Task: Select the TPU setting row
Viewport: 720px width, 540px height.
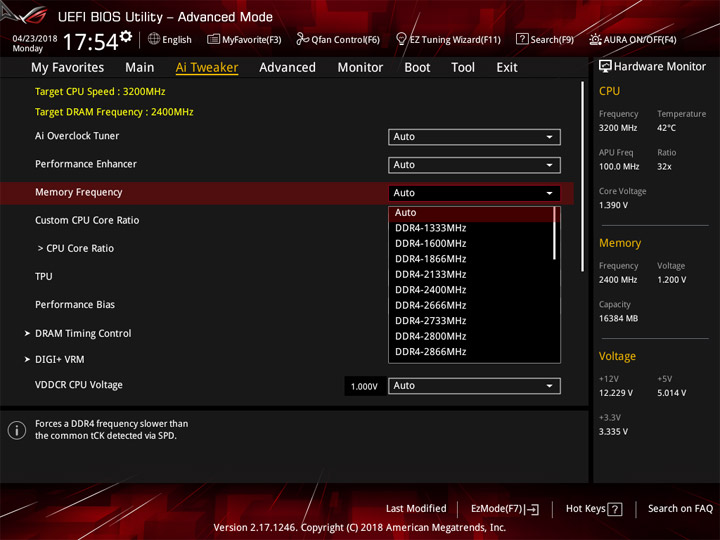Action: tap(44, 276)
